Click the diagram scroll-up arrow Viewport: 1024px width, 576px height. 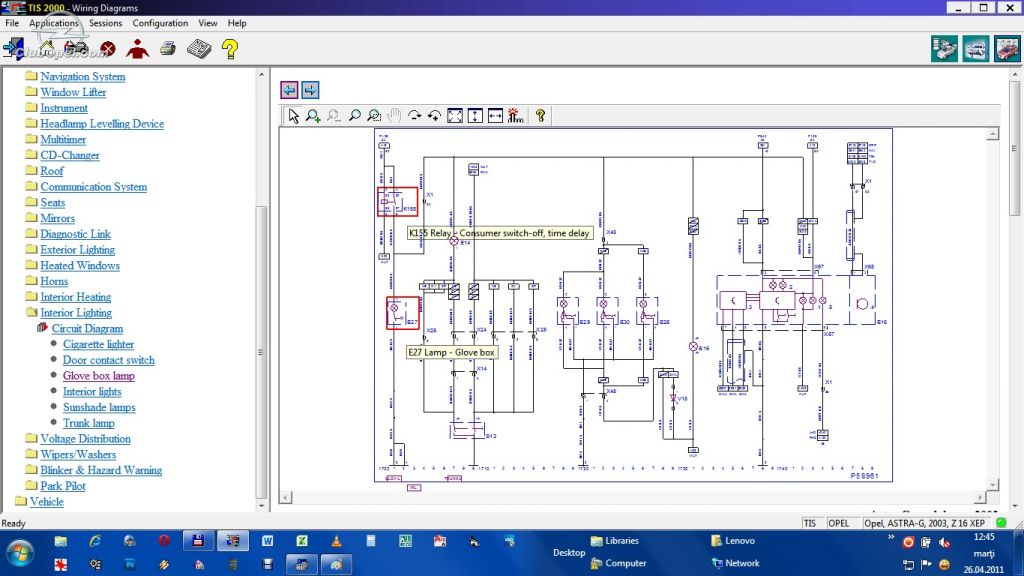pyautogui.click(x=993, y=134)
